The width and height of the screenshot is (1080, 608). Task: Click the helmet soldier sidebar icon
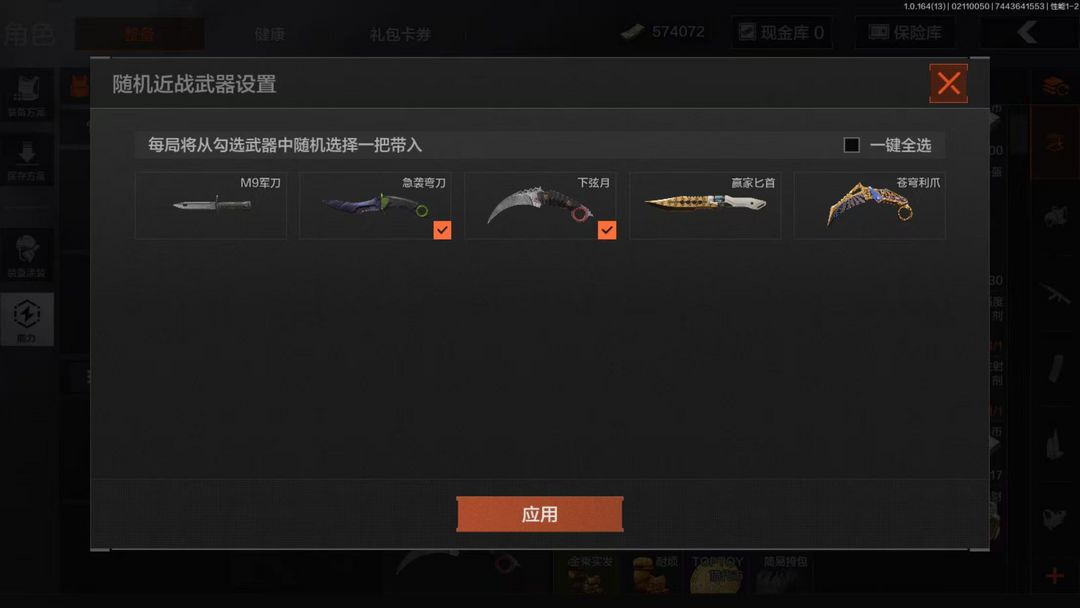click(27, 255)
